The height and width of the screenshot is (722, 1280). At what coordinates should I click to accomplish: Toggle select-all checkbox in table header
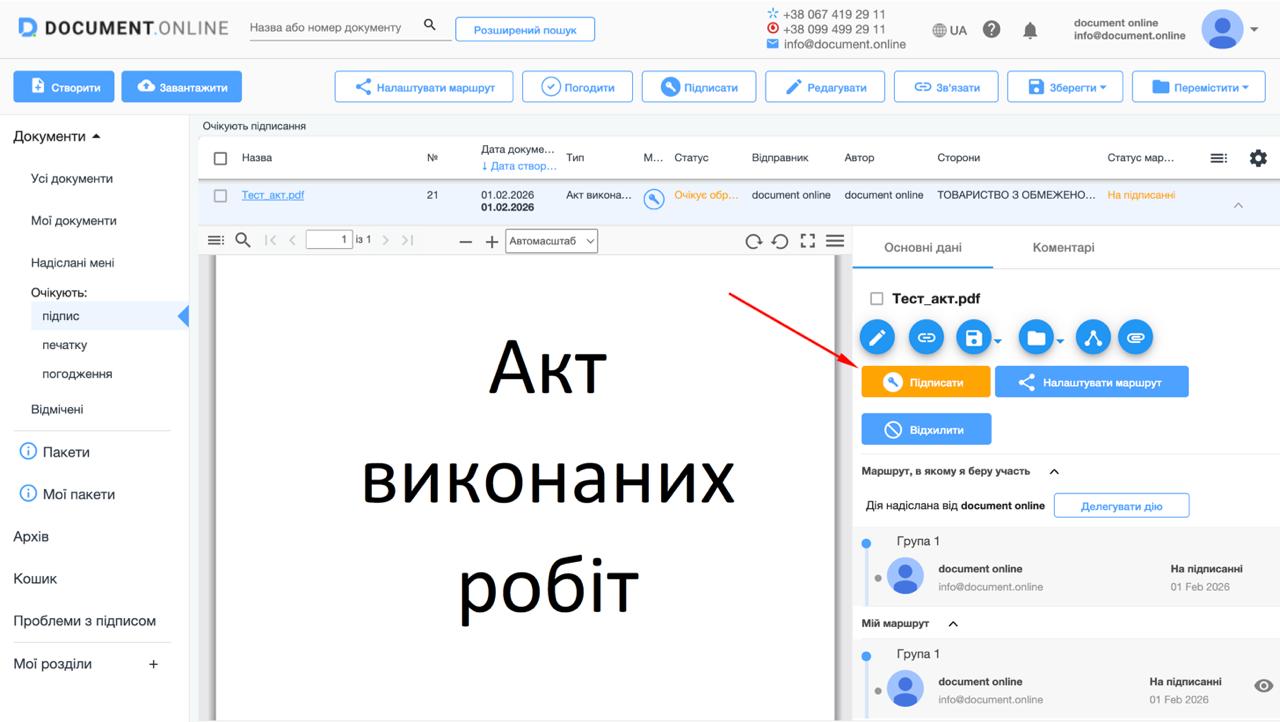pyautogui.click(x=221, y=158)
